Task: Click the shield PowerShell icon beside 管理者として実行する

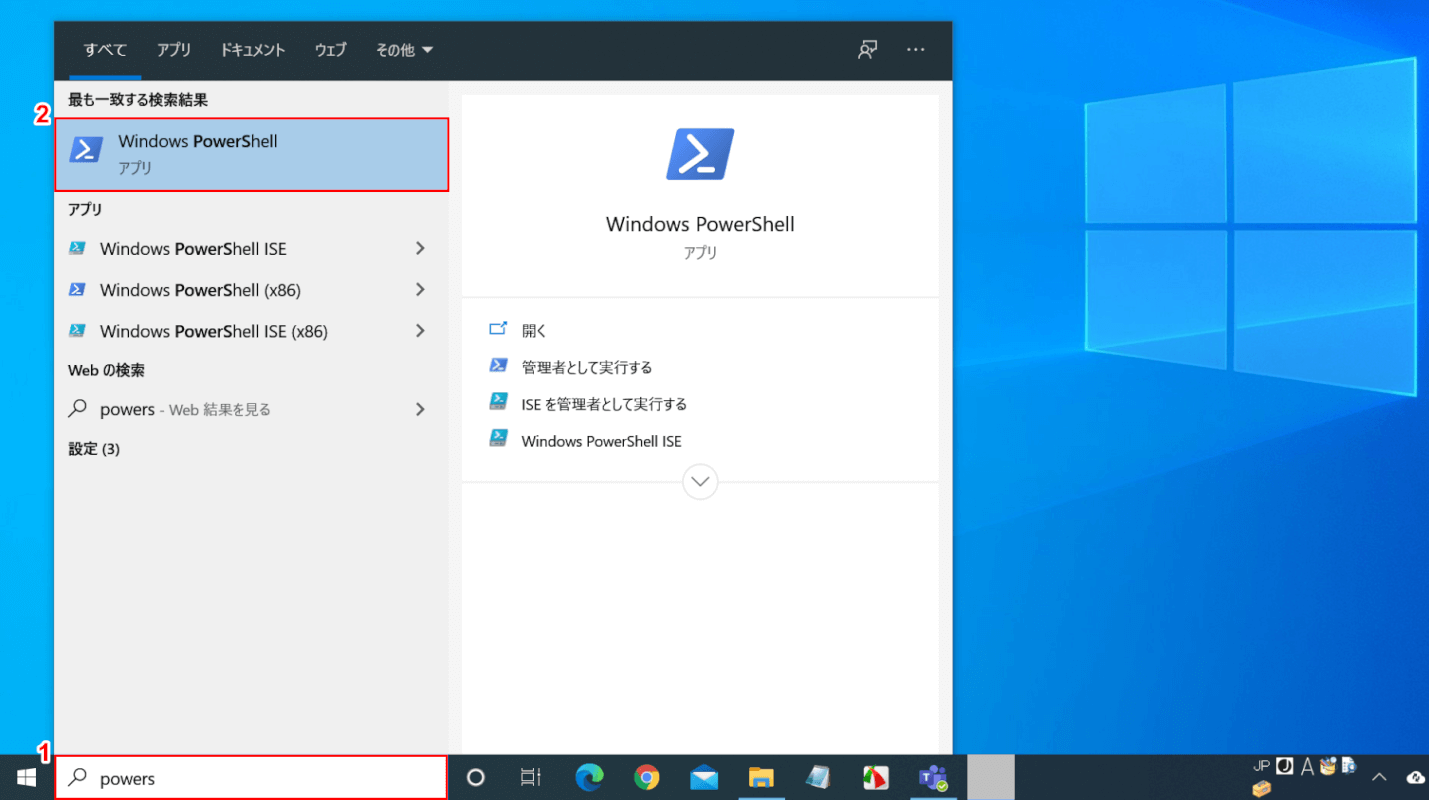Action: (x=498, y=366)
